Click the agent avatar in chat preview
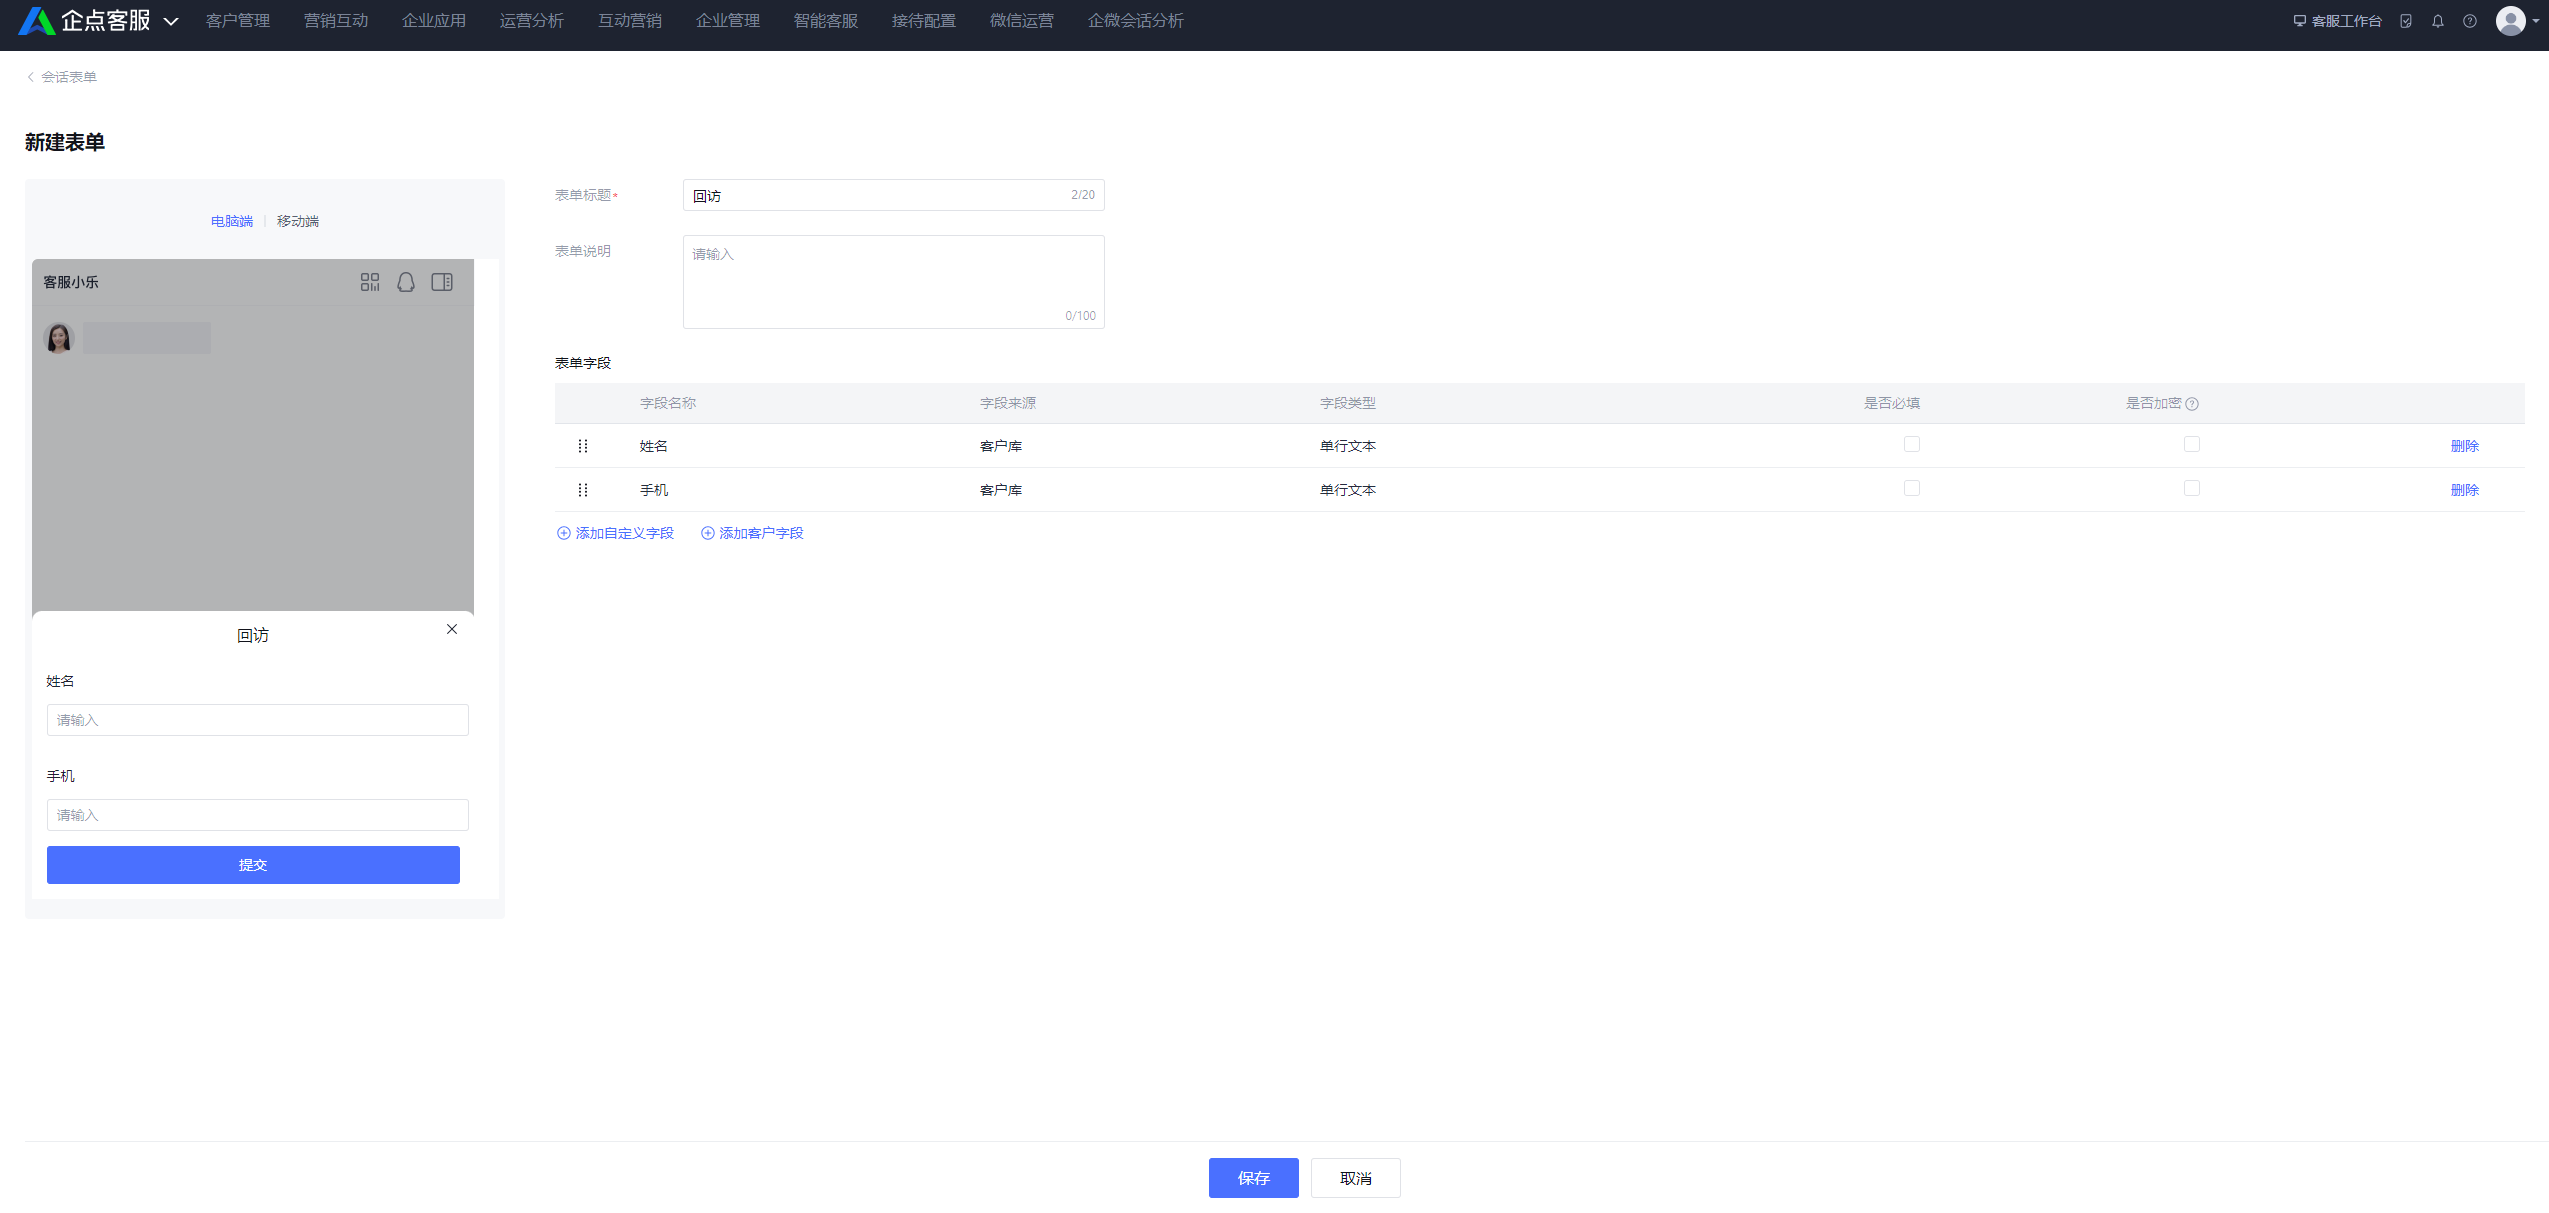The image size is (2549, 1213). [59, 338]
